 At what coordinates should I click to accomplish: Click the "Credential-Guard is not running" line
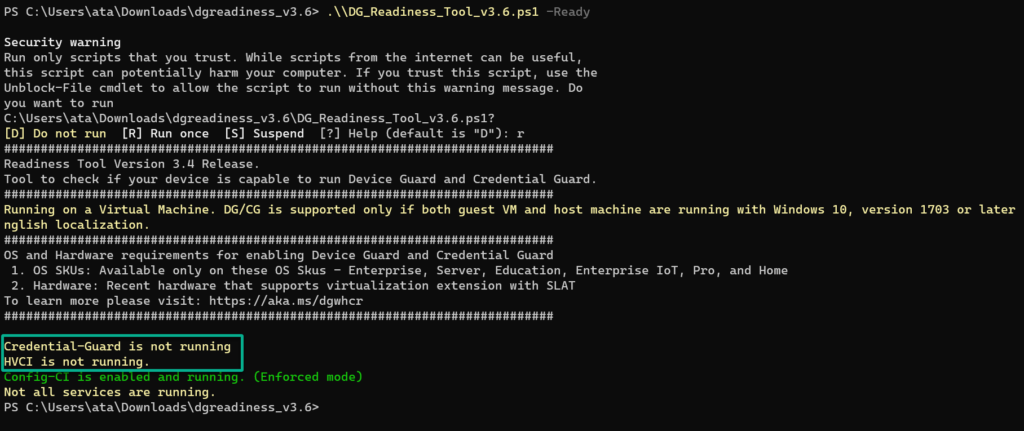(118, 346)
